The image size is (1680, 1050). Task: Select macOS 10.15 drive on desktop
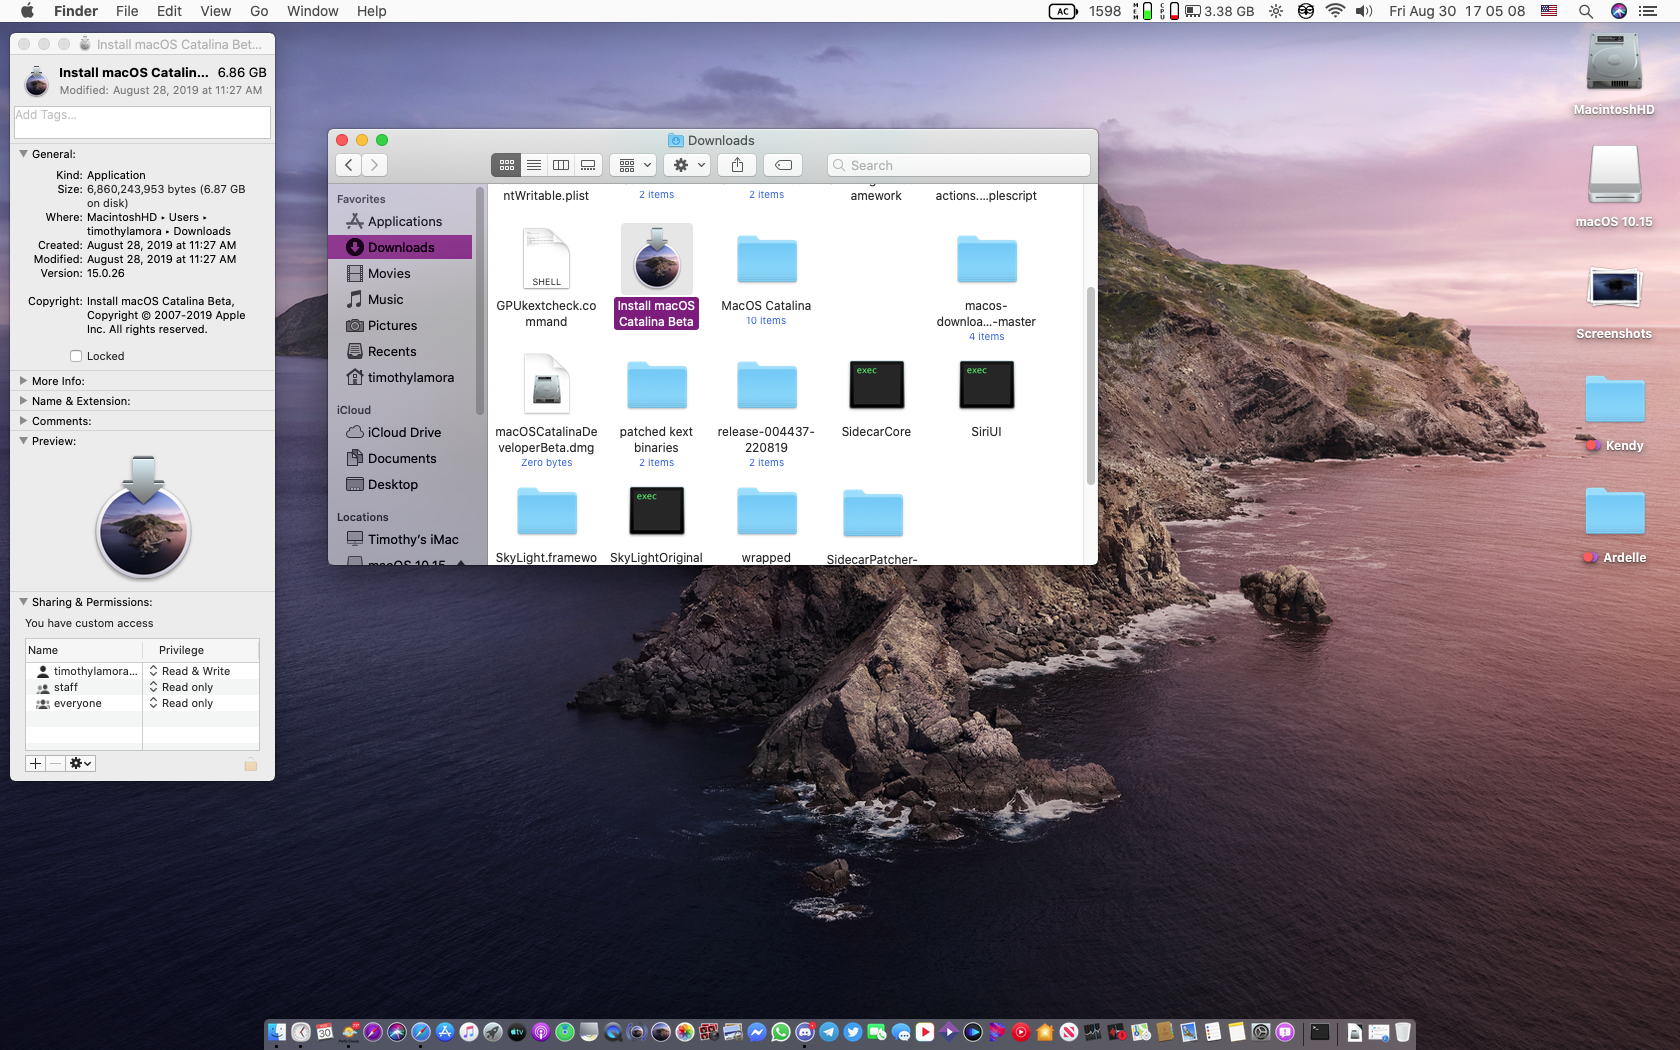coord(1614,176)
